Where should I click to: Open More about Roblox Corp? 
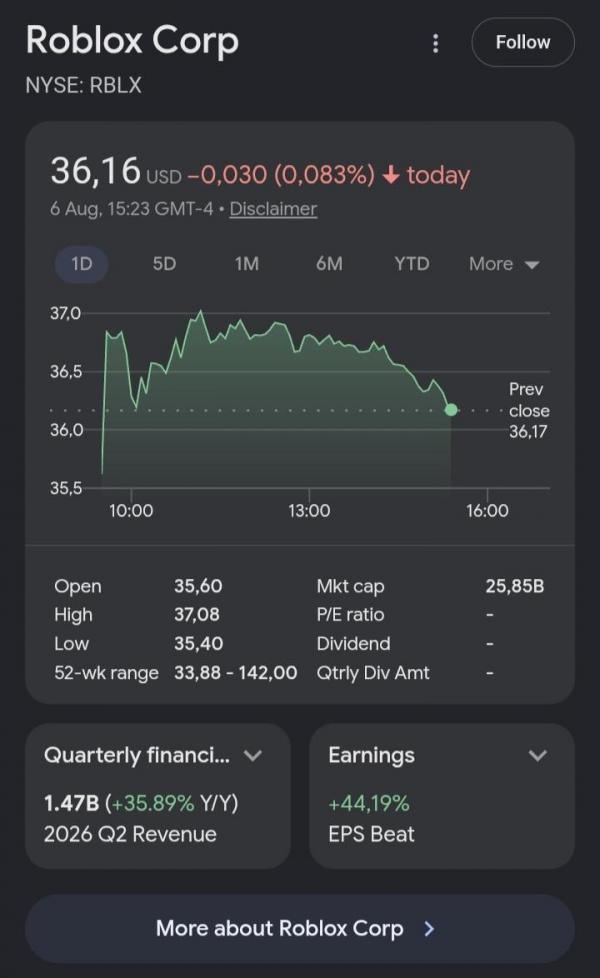click(x=299, y=929)
